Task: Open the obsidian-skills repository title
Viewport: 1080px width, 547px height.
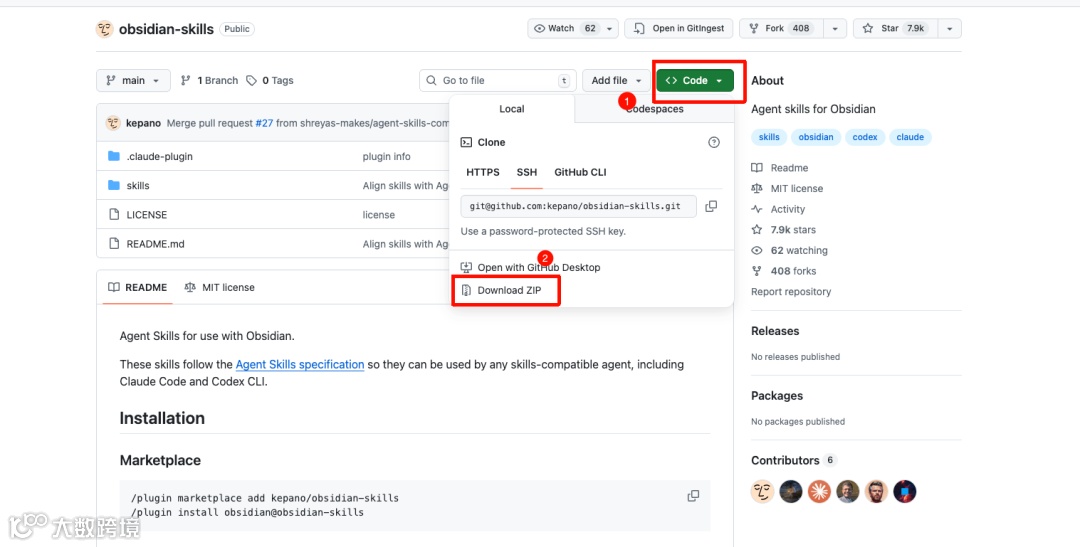Action: point(166,29)
